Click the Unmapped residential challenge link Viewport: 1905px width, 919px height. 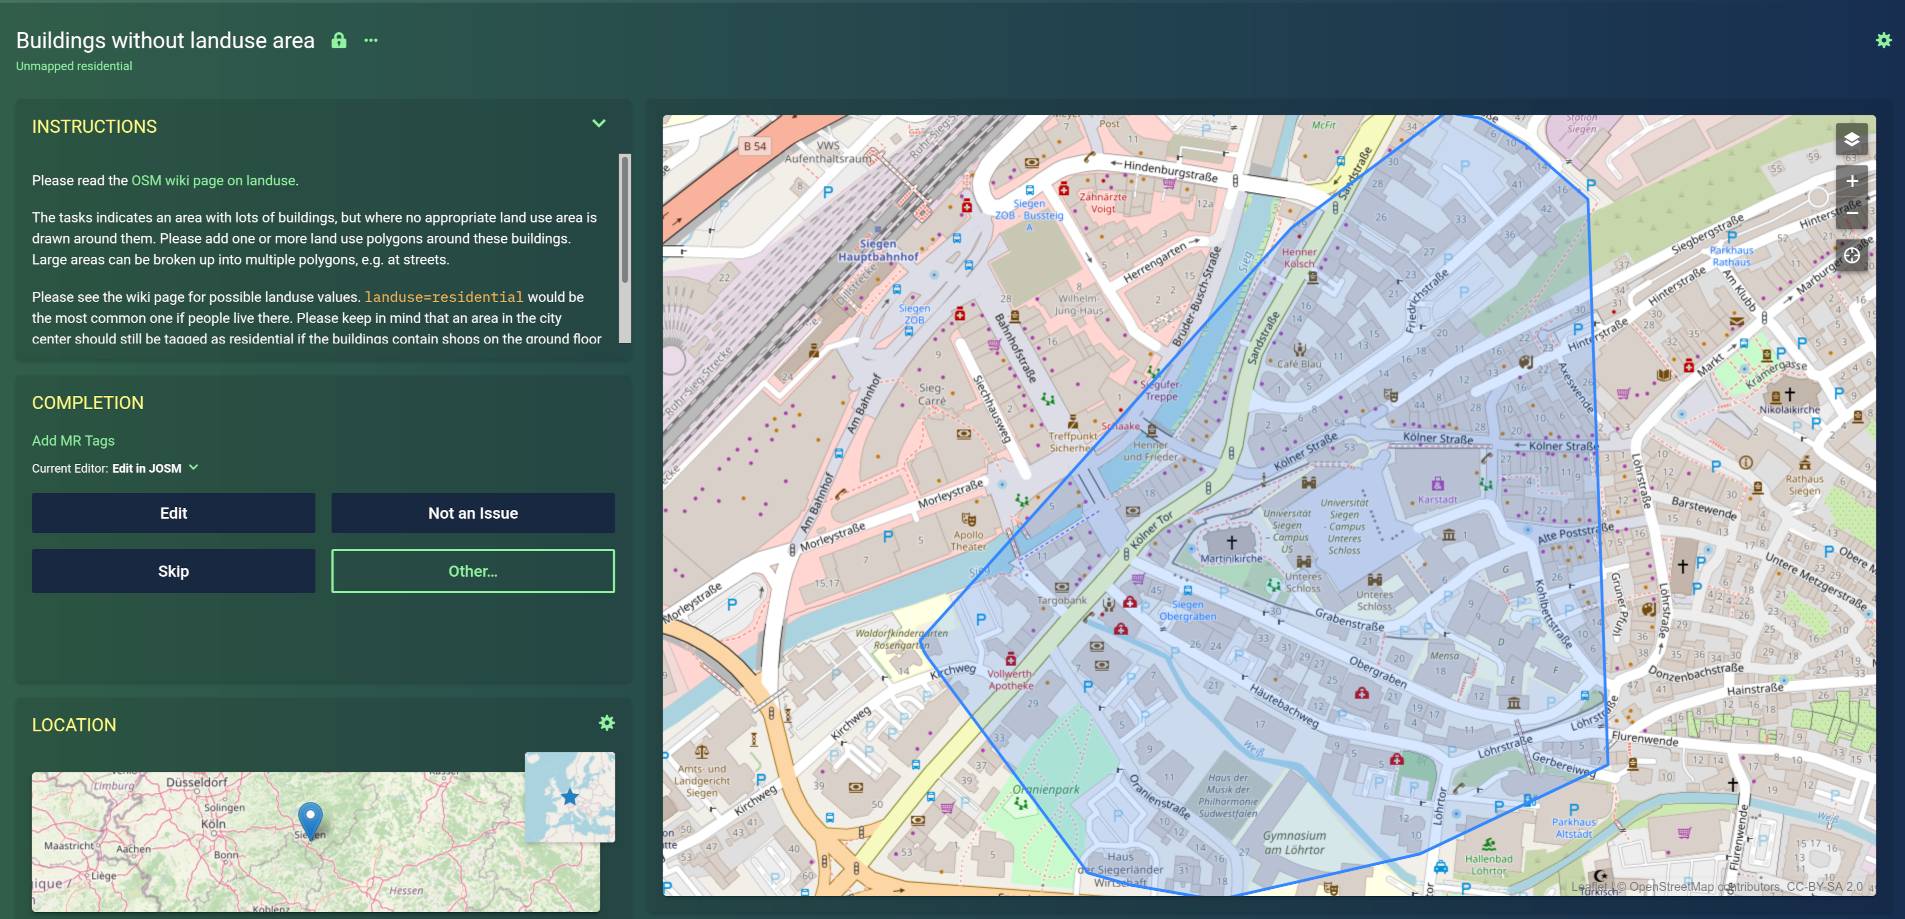point(74,66)
